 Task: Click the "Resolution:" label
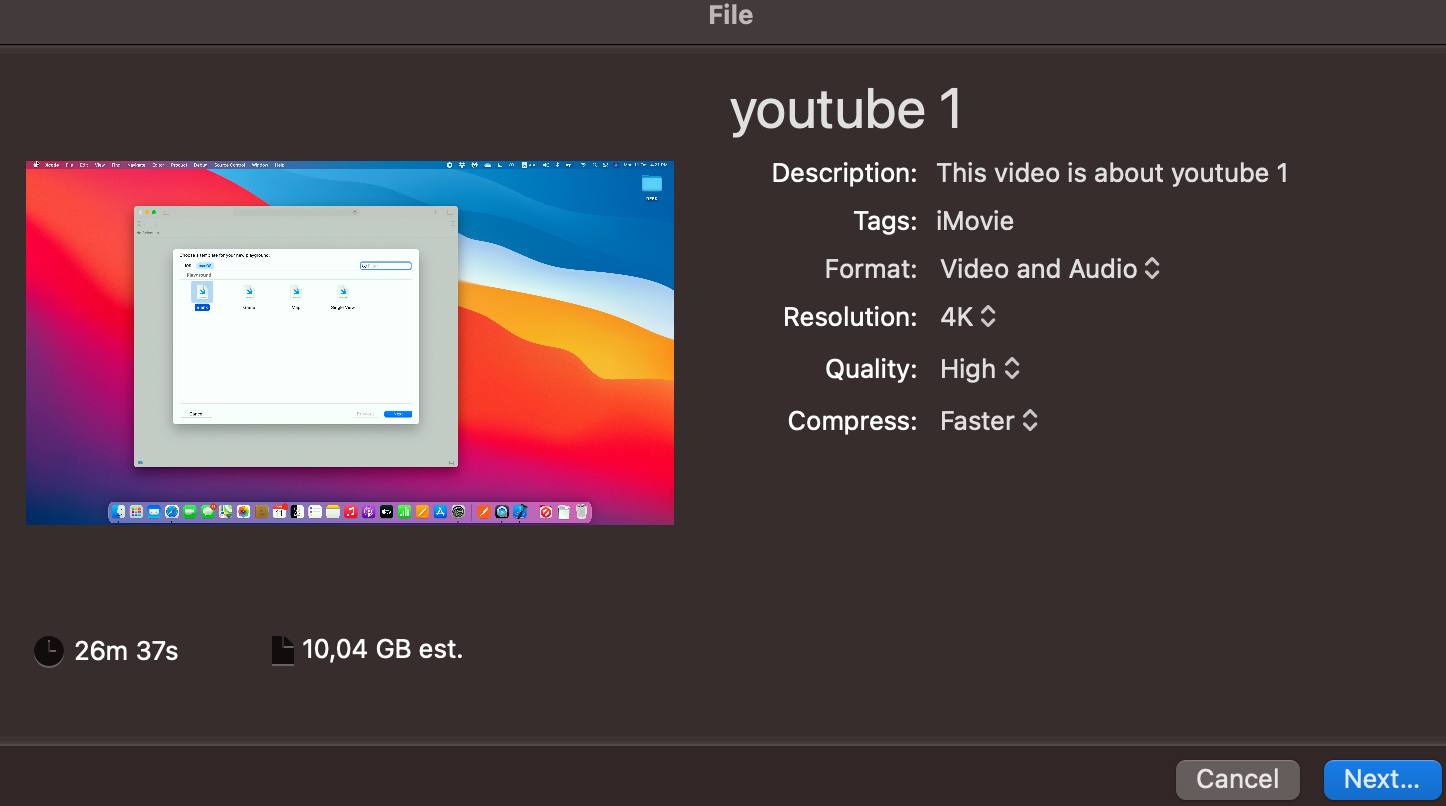click(850, 317)
